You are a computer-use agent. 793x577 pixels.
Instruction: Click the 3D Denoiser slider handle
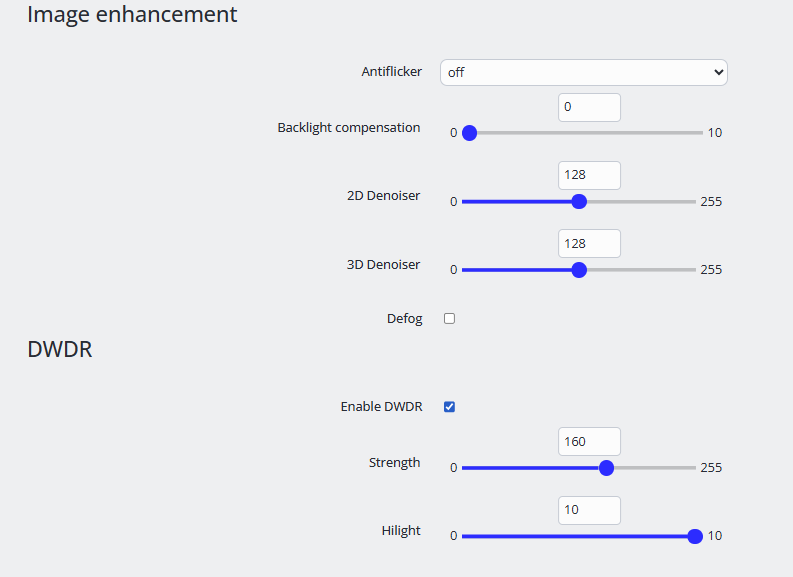point(578,270)
